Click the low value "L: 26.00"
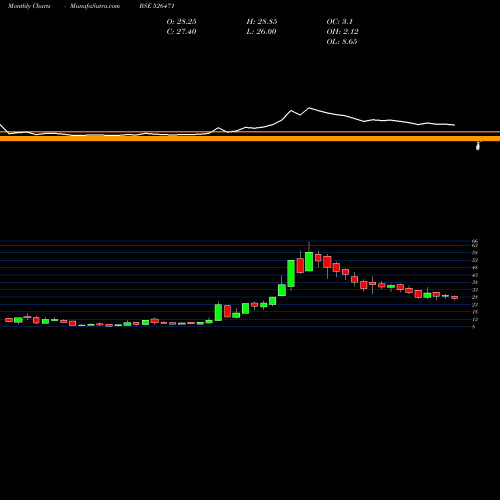 [x=261, y=32]
